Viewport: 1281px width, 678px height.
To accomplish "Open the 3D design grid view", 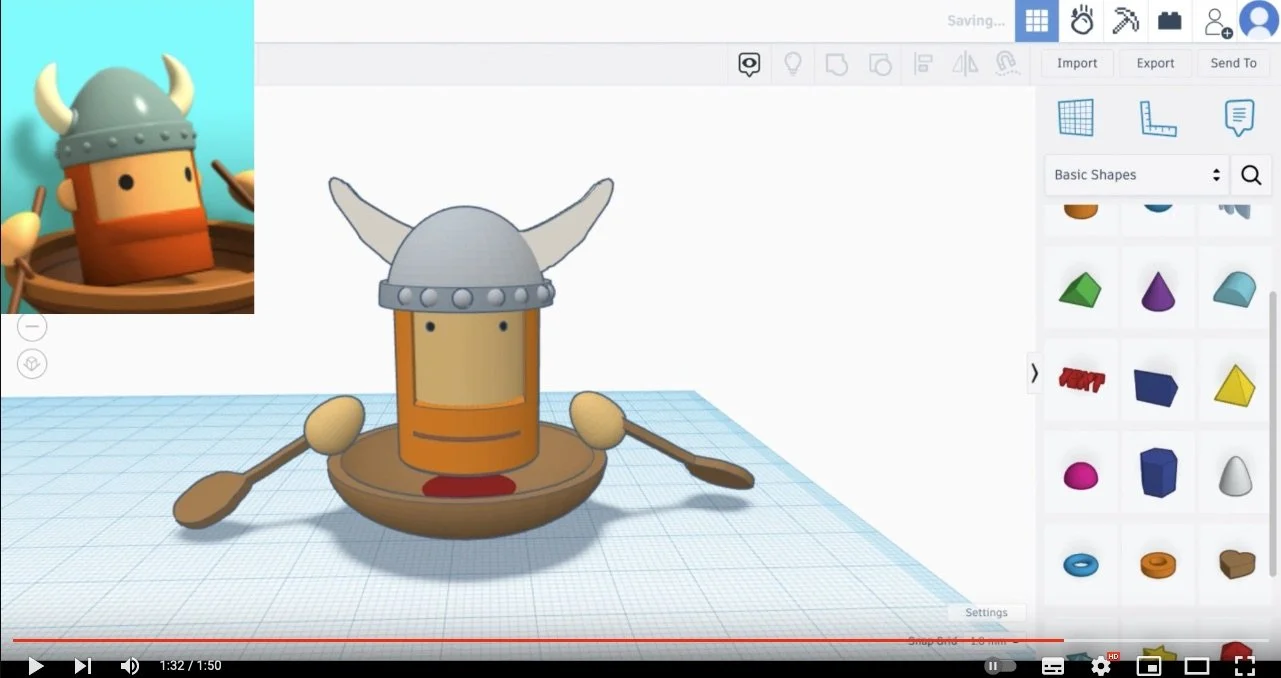I will click(1036, 21).
